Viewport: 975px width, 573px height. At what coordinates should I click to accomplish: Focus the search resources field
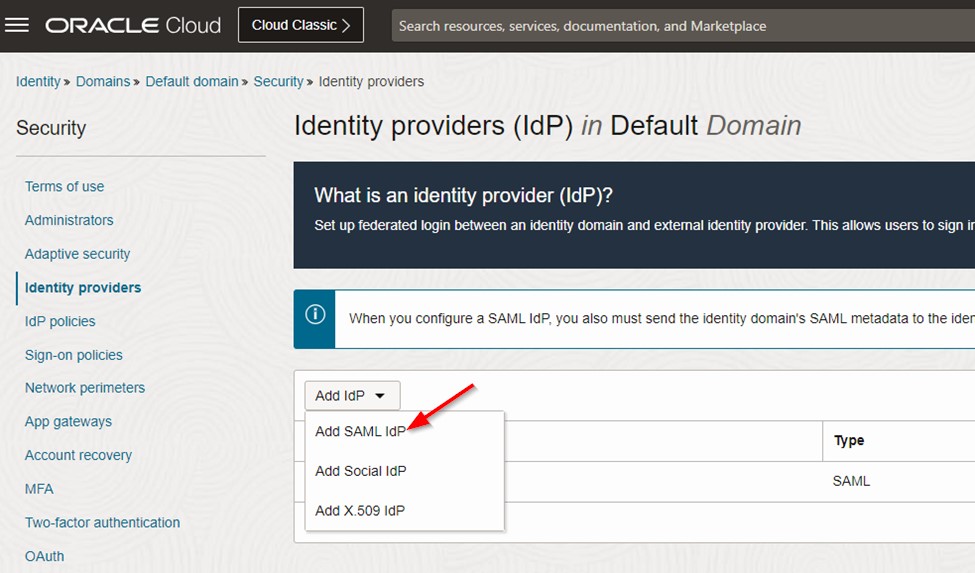coord(683,26)
